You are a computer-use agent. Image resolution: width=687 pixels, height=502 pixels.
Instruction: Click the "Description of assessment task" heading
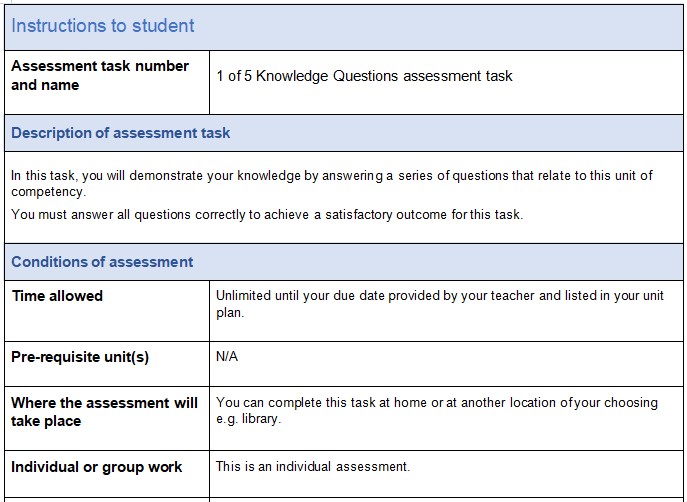pyautogui.click(x=120, y=133)
